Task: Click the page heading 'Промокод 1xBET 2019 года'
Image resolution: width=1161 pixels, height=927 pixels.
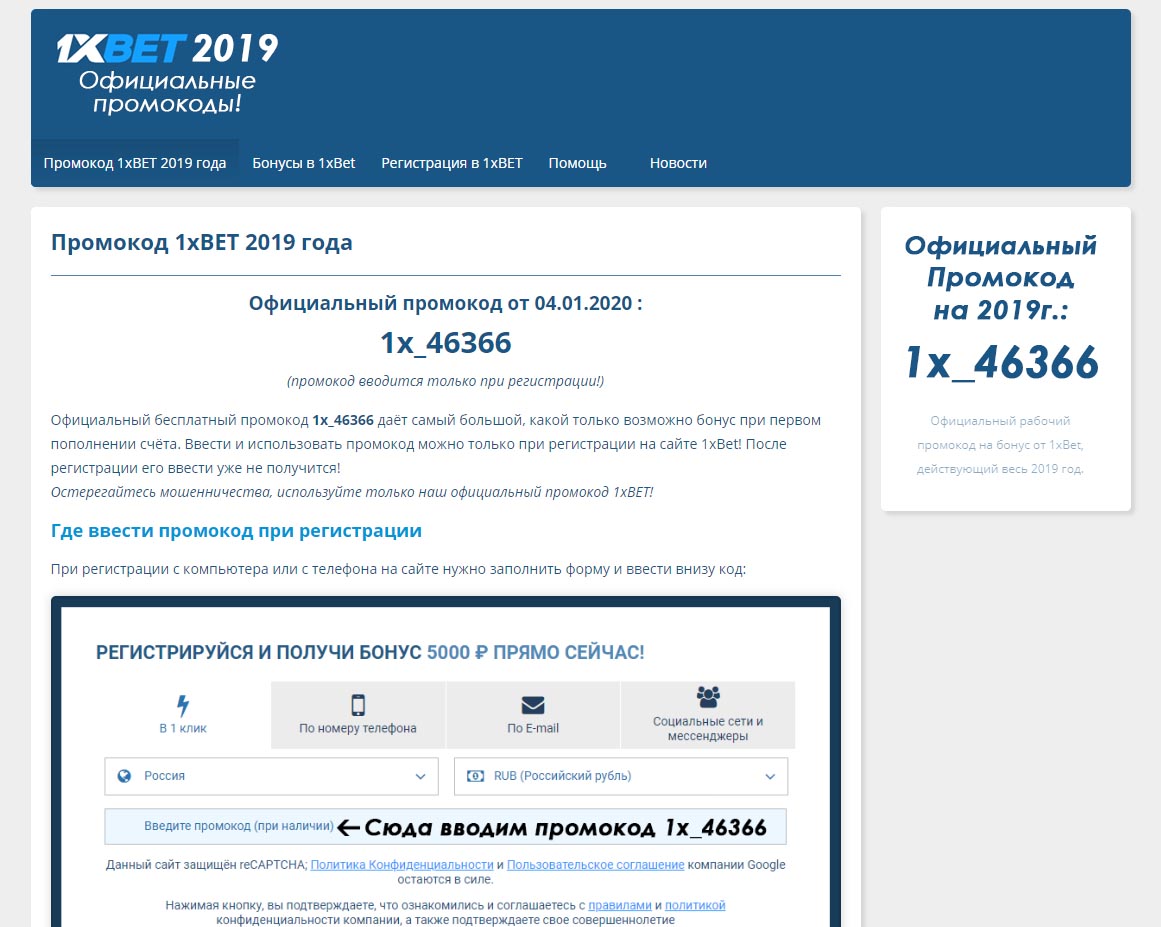Action: coord(201,243)
